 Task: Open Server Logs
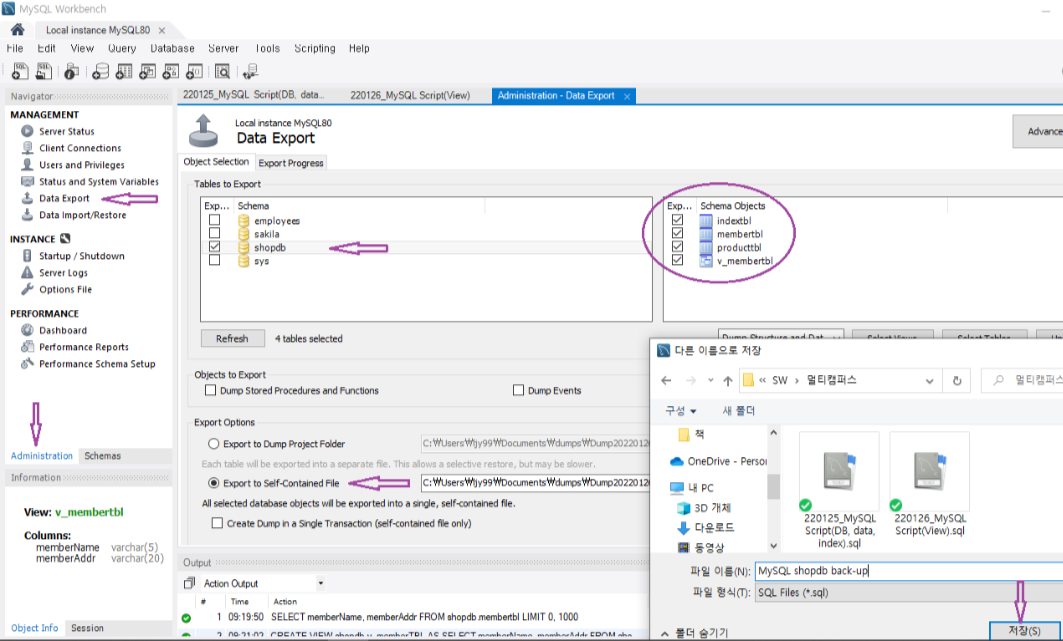(x=63, y=272)
